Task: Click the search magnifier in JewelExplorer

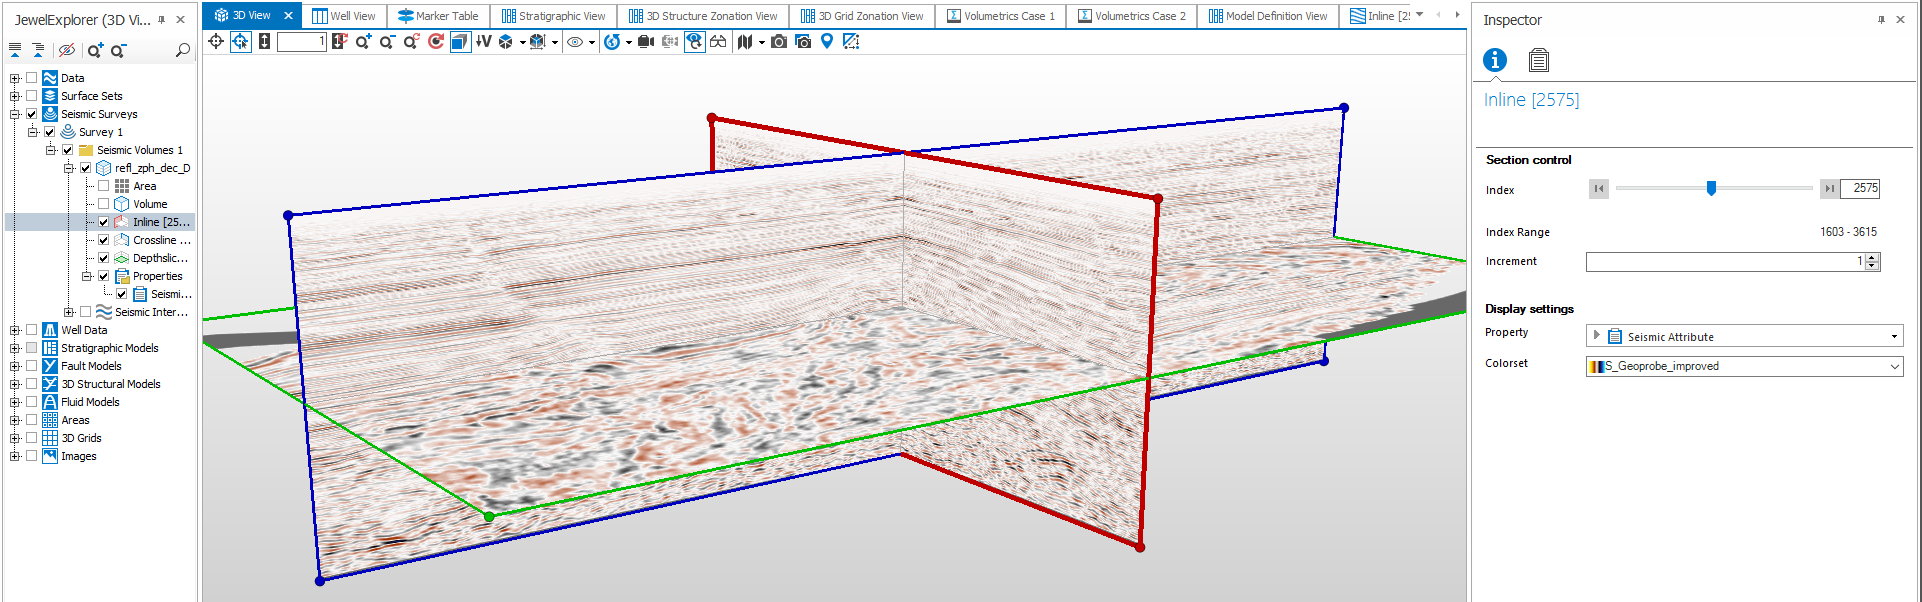Action: 183,50
